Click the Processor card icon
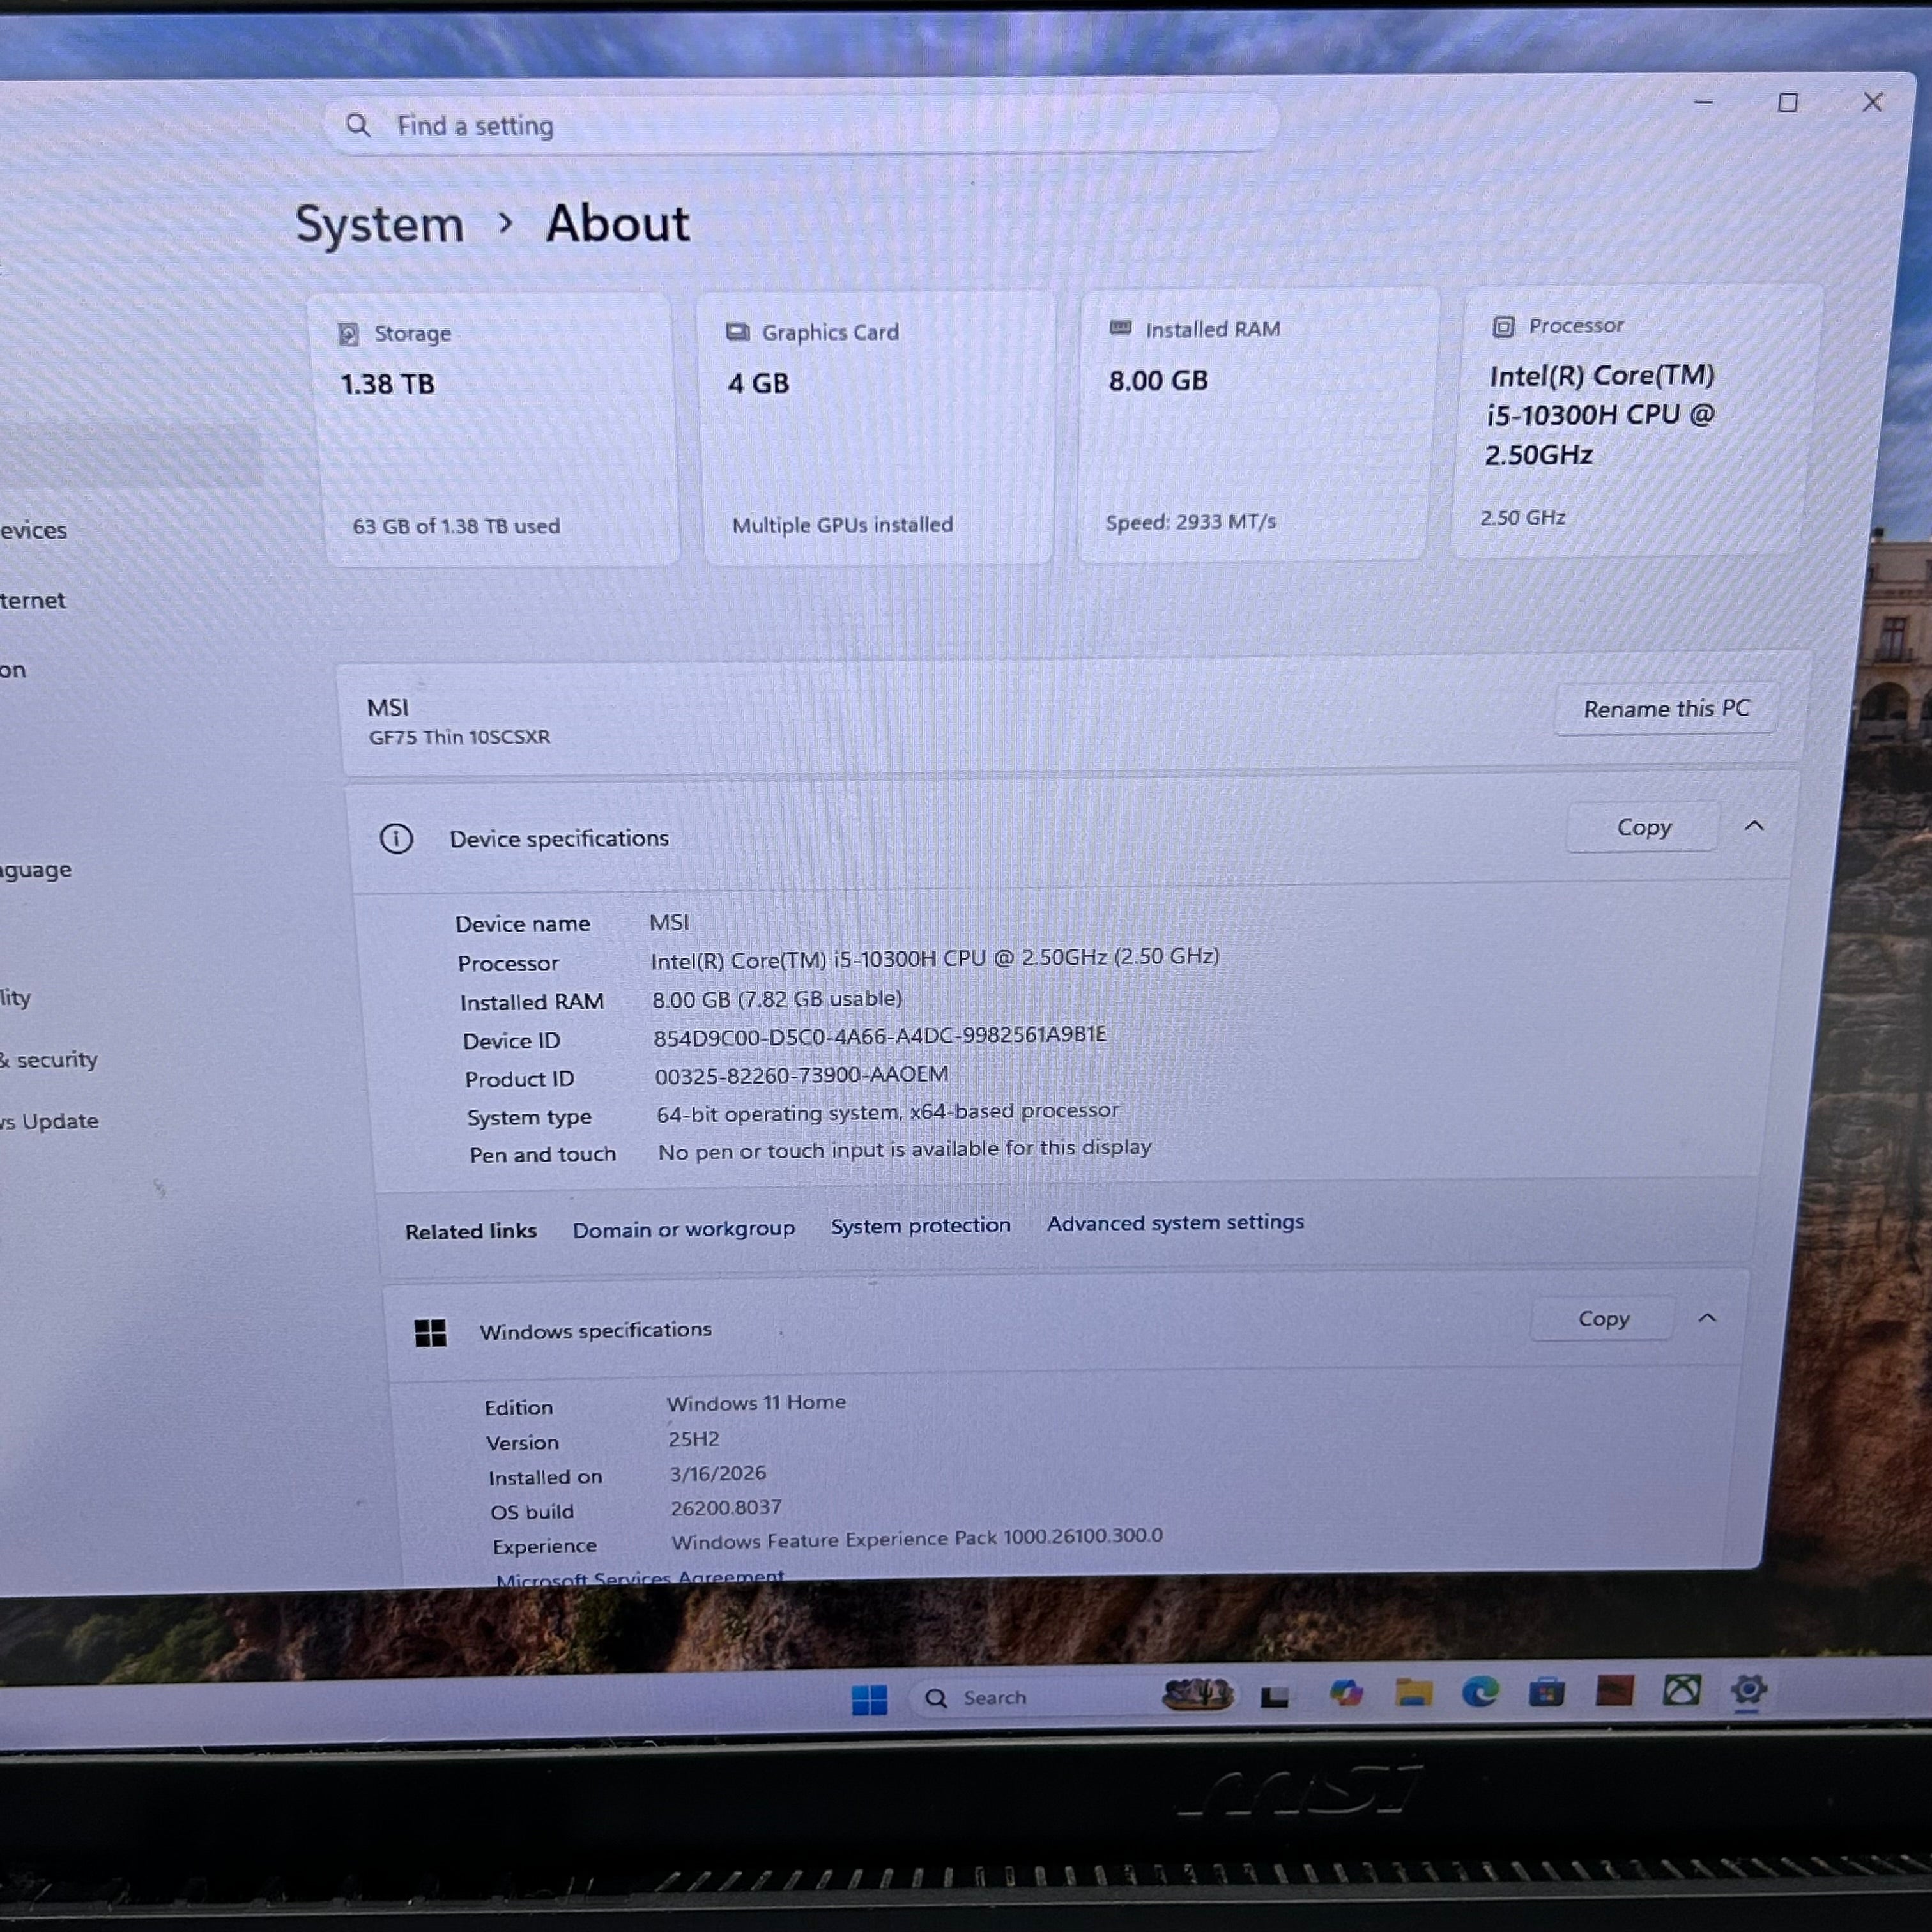Screen dimensions: 1932x1932 coord(1502,326)
